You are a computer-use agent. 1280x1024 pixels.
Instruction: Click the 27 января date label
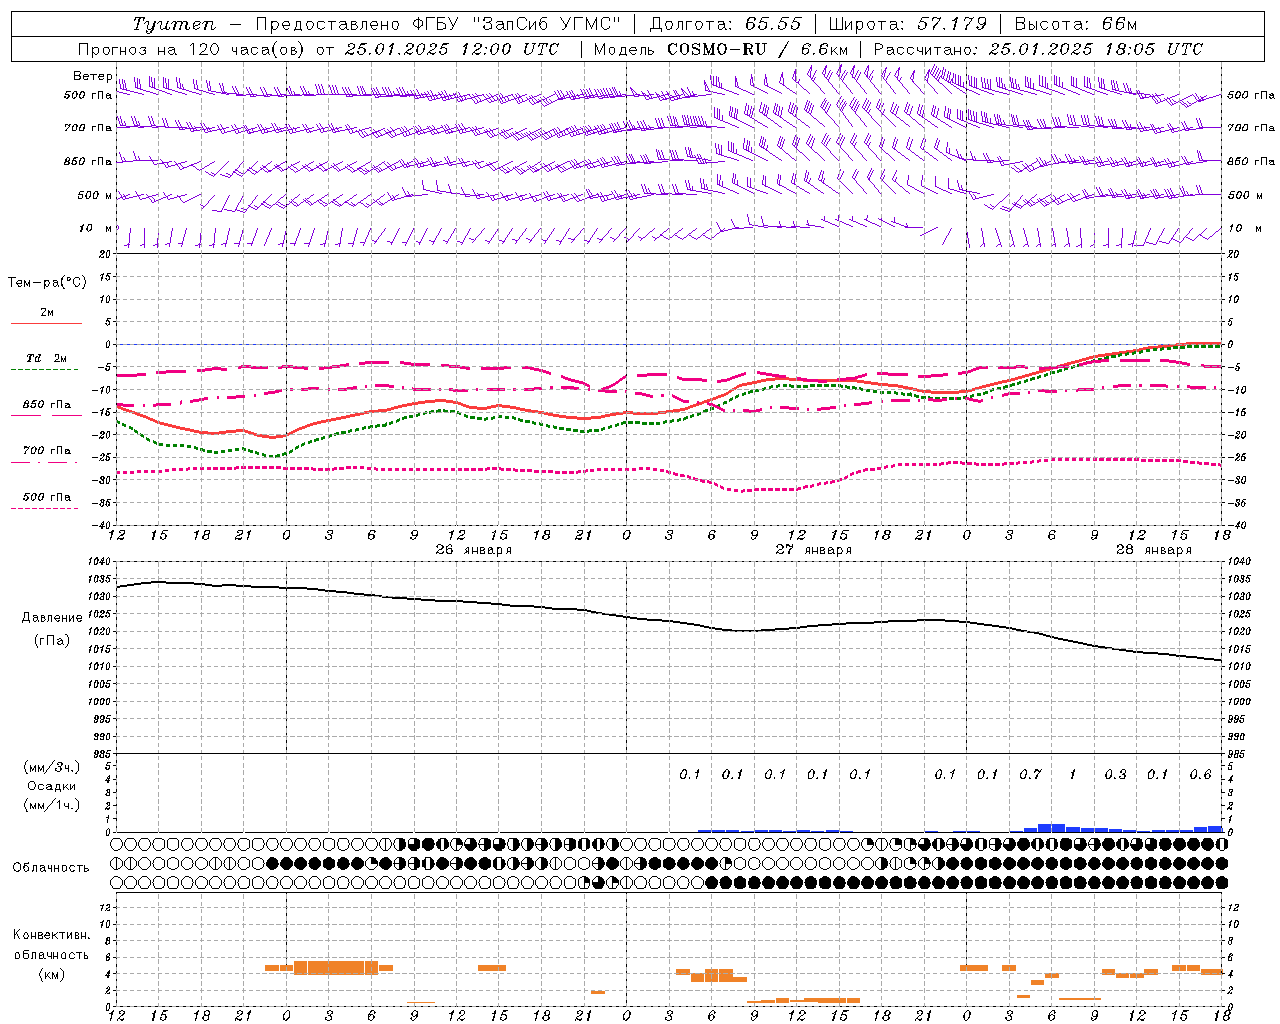coord(813,550)
